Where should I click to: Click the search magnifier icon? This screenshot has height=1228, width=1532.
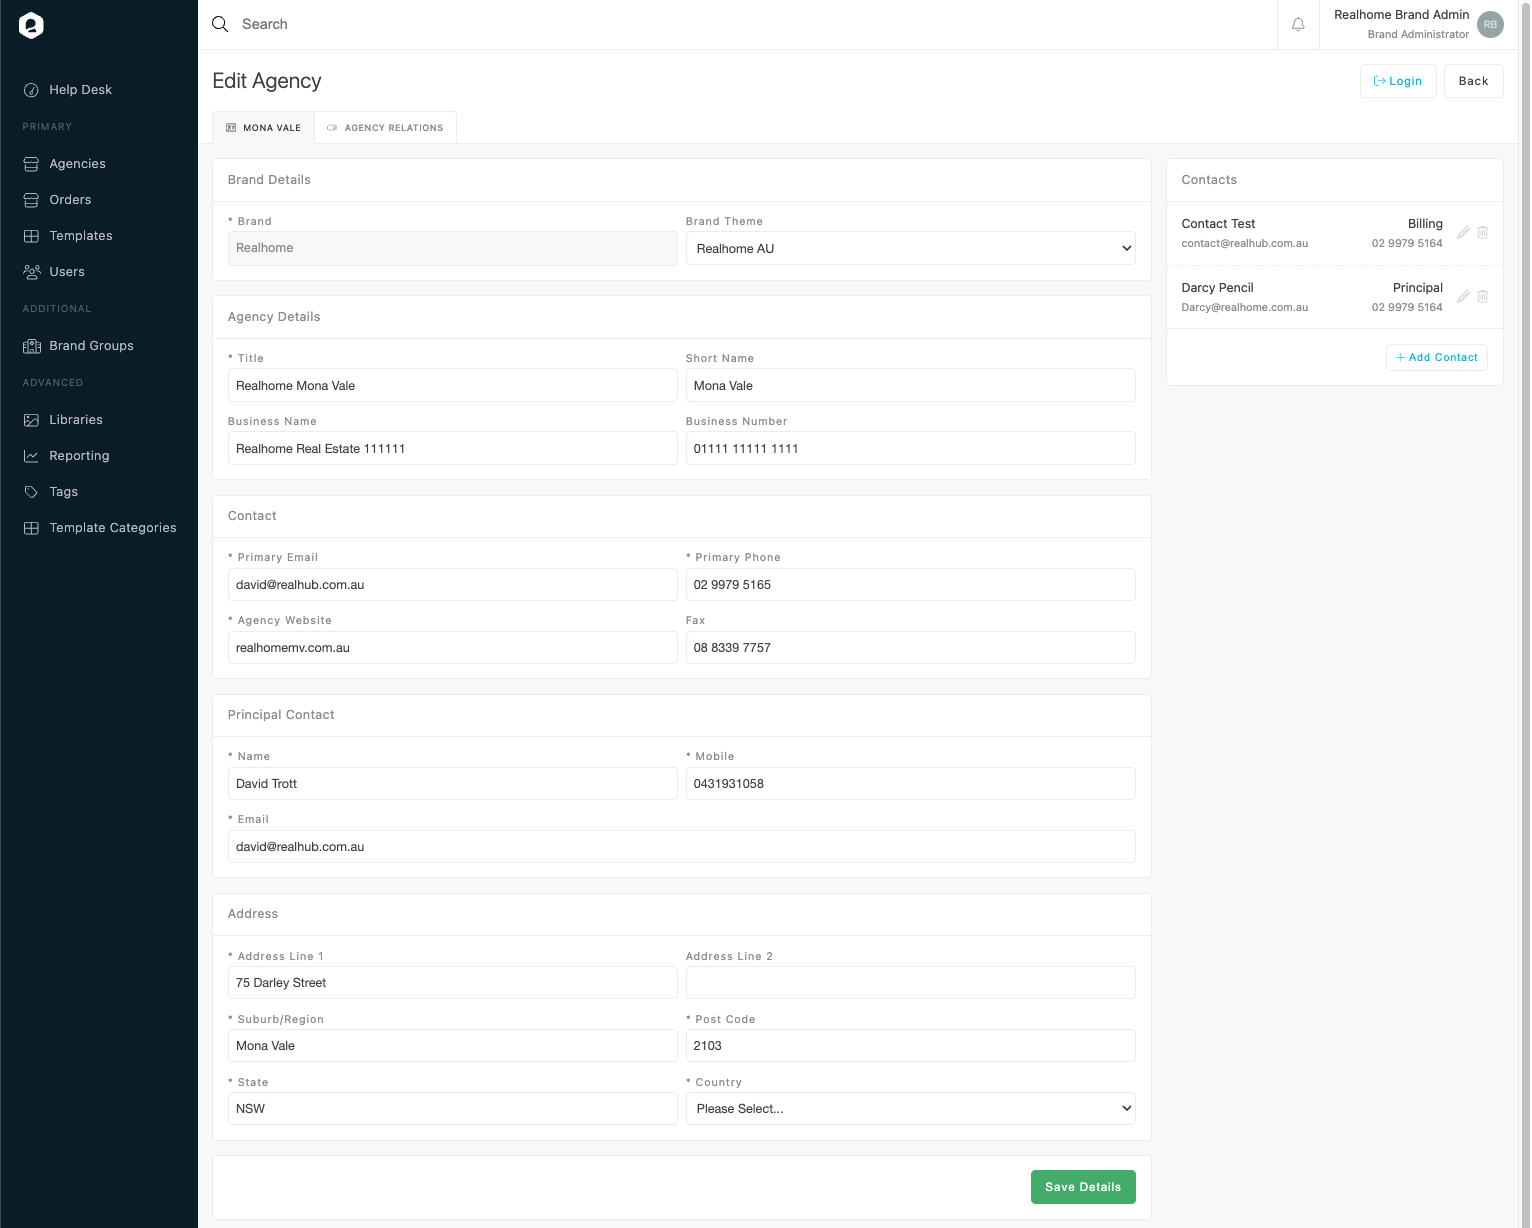(220, 24)
